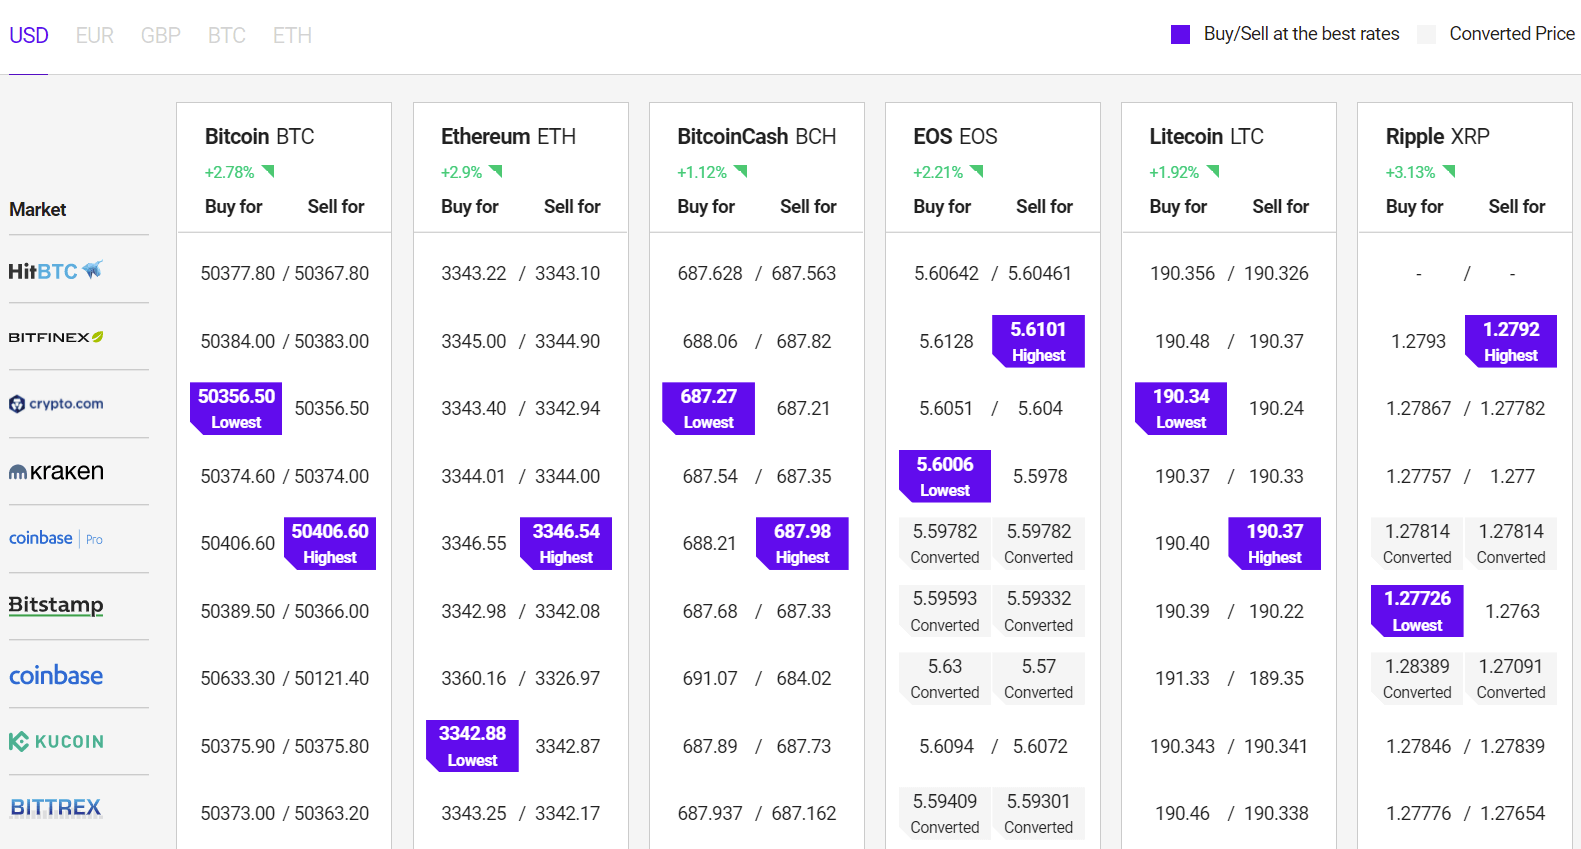Click Ripple converted buy price 1.28389
This screenshot has height=849, width=1581.
tap(1417, 678)
